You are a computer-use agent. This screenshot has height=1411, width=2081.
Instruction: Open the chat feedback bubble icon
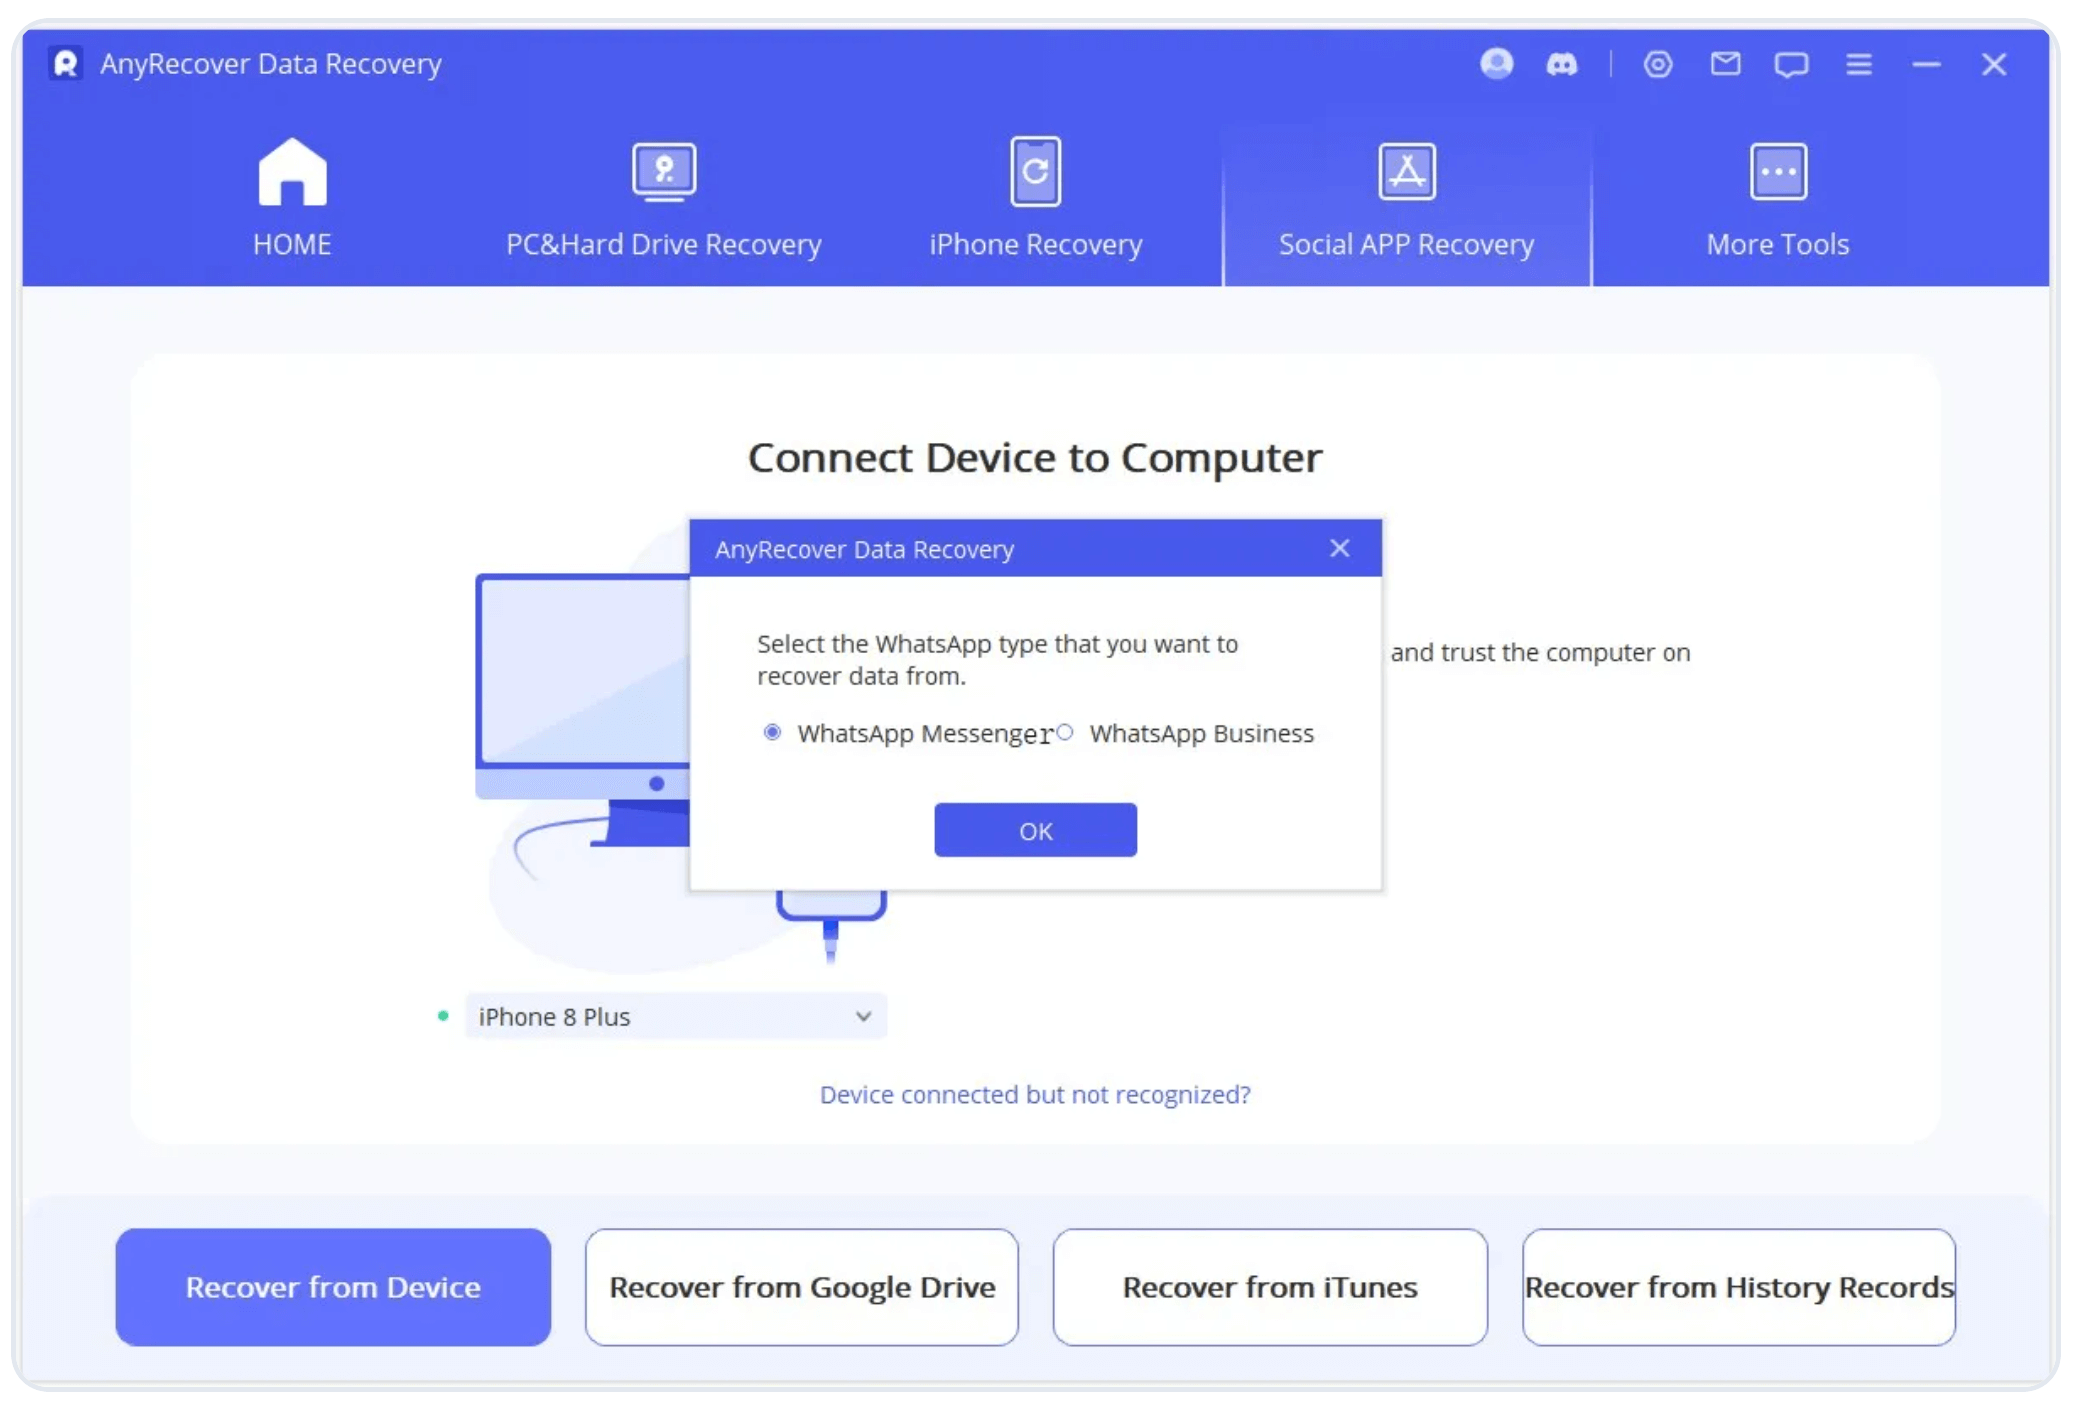coord(1790,65)
